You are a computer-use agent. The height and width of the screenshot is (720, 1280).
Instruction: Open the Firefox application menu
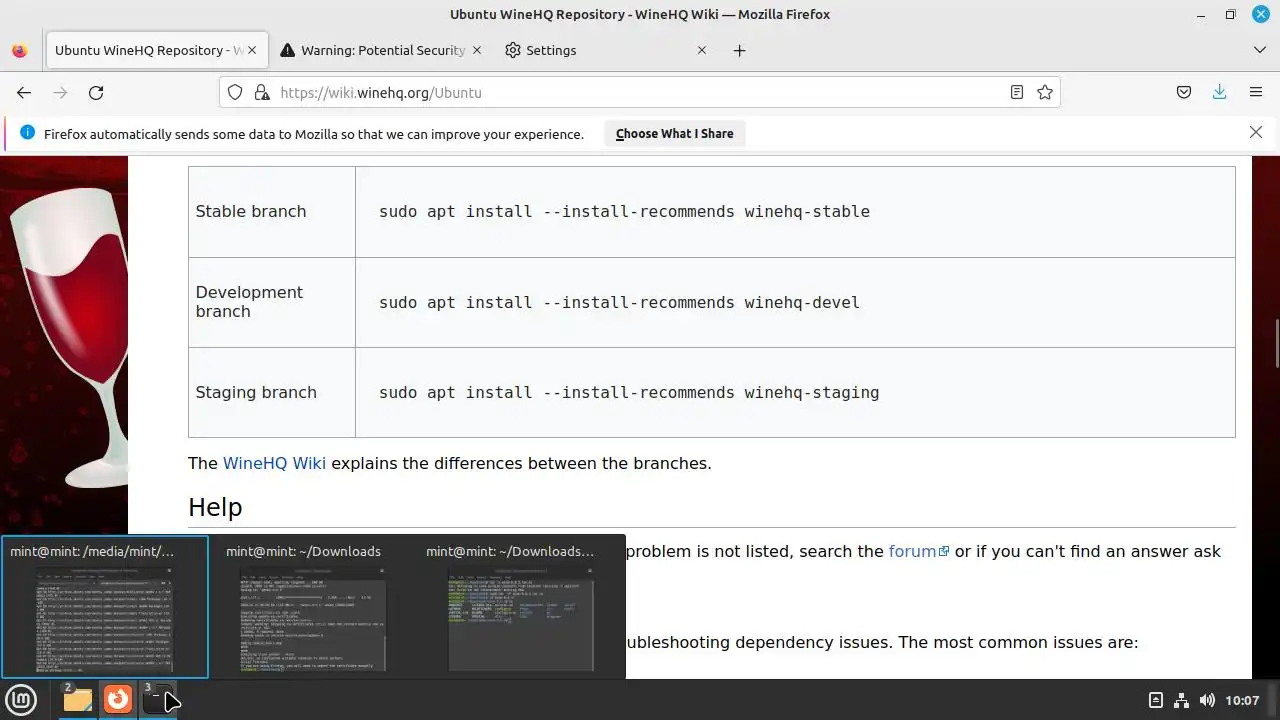(x=1256, y=93)
